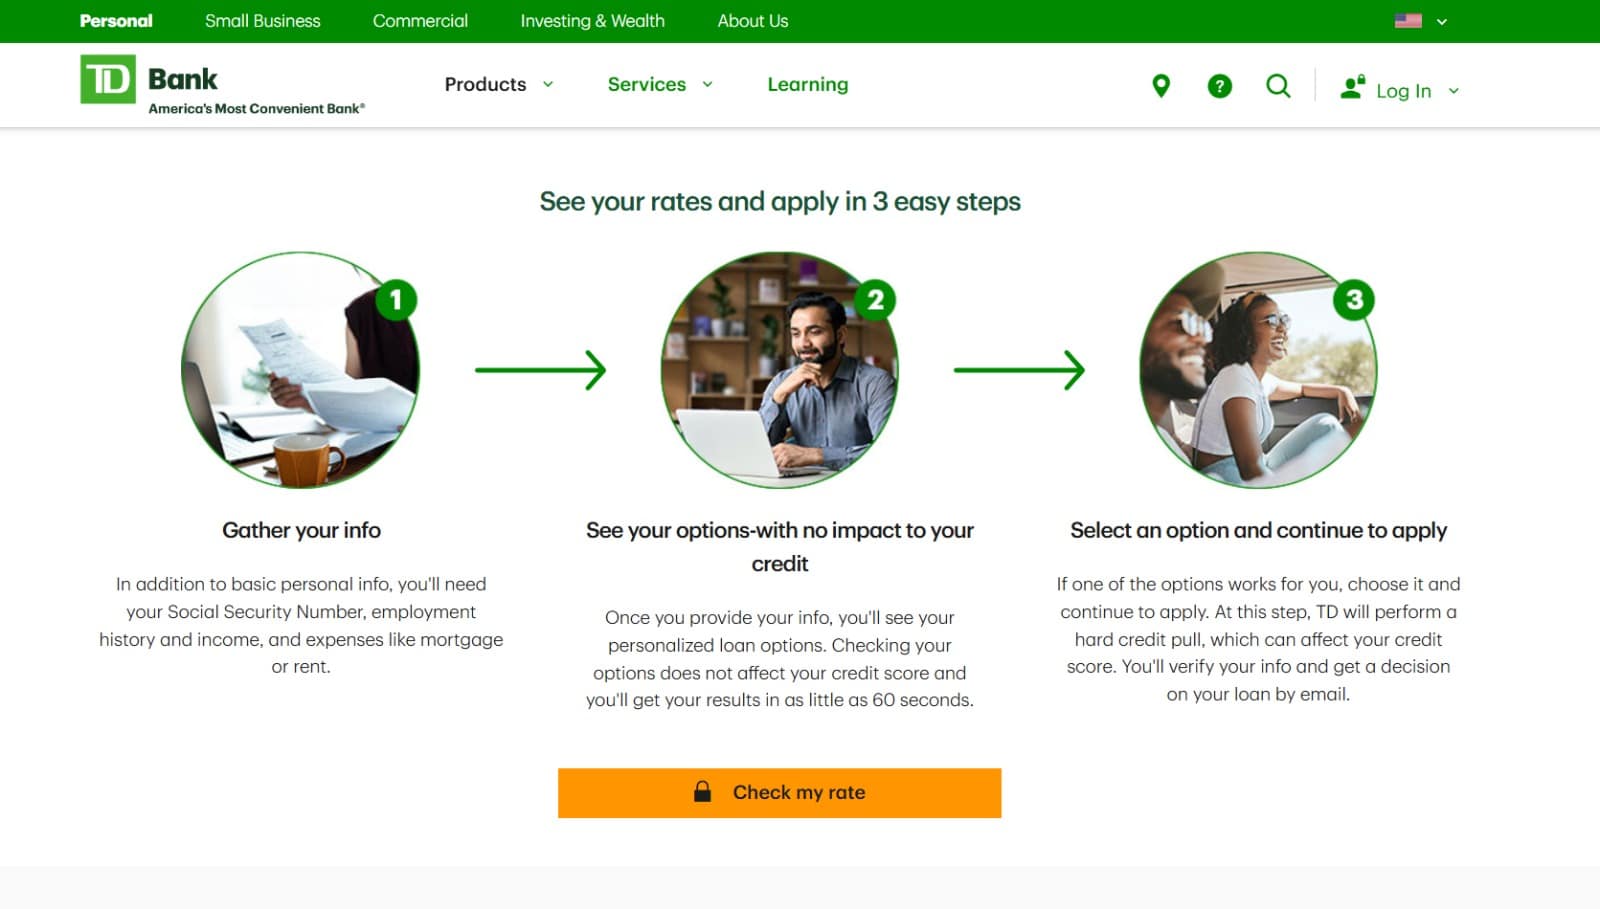Open the Investing & Wealth menu item
This screenshot has width=1600, height=909.
coord(591,20)
